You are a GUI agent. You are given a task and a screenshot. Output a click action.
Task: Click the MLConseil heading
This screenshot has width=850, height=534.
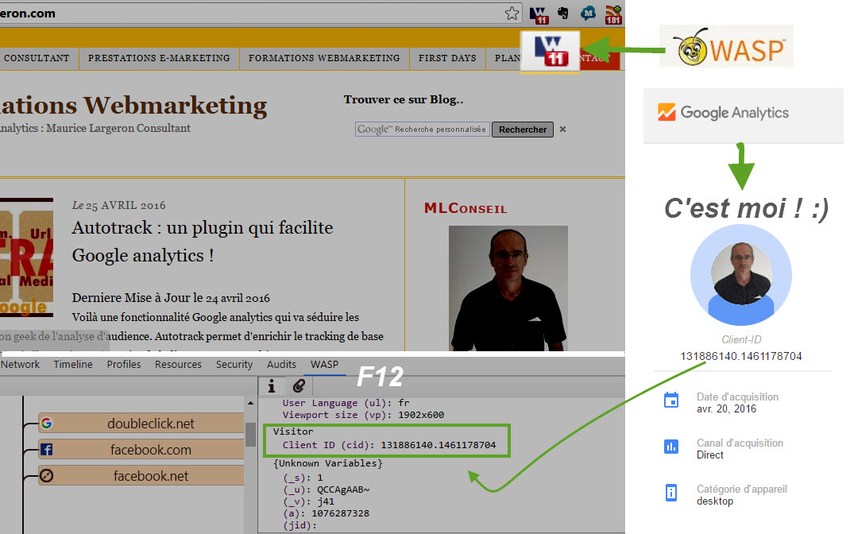tap(465, 208)
